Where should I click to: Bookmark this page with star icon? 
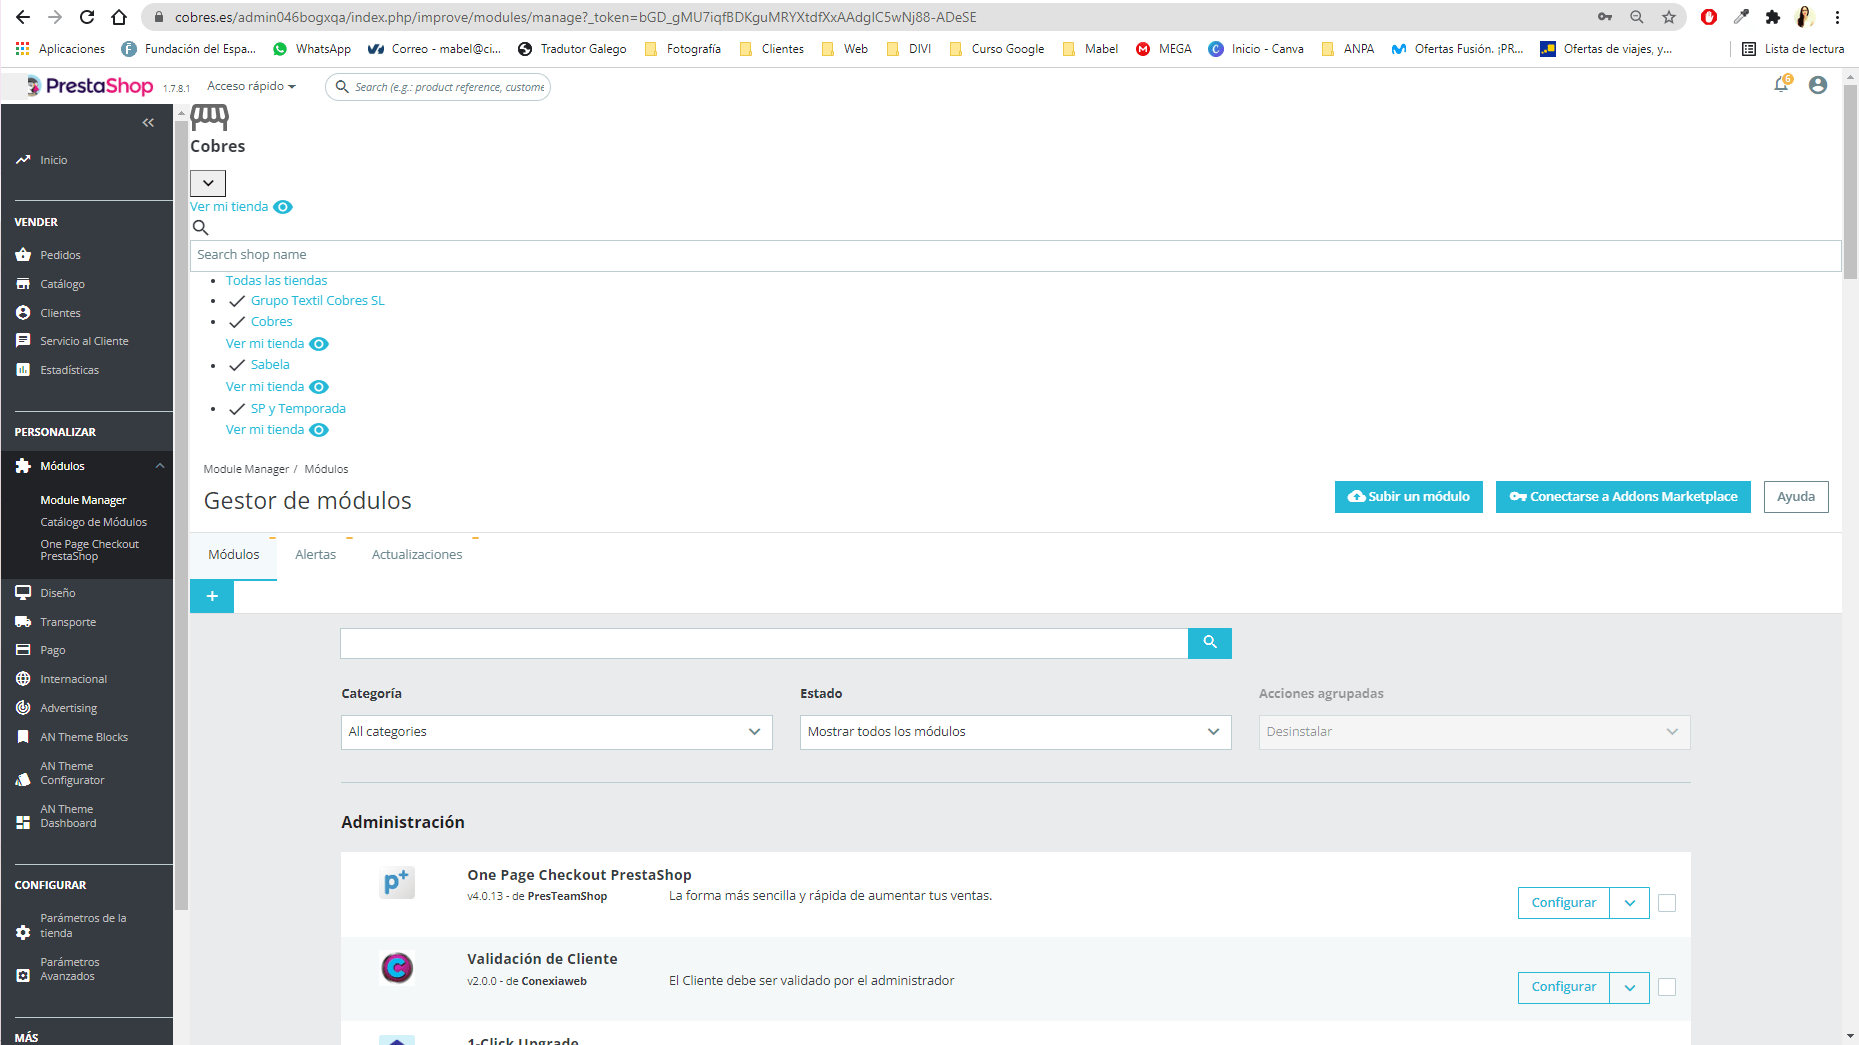click(1669, 17)
